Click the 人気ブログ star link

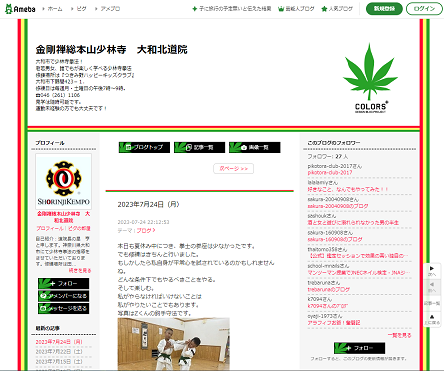337,9
